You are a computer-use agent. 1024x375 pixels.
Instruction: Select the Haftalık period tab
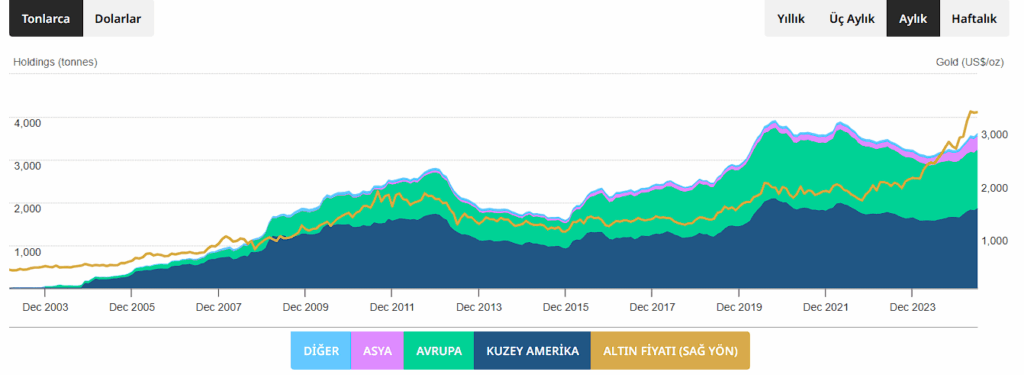[x=974, y=19]
